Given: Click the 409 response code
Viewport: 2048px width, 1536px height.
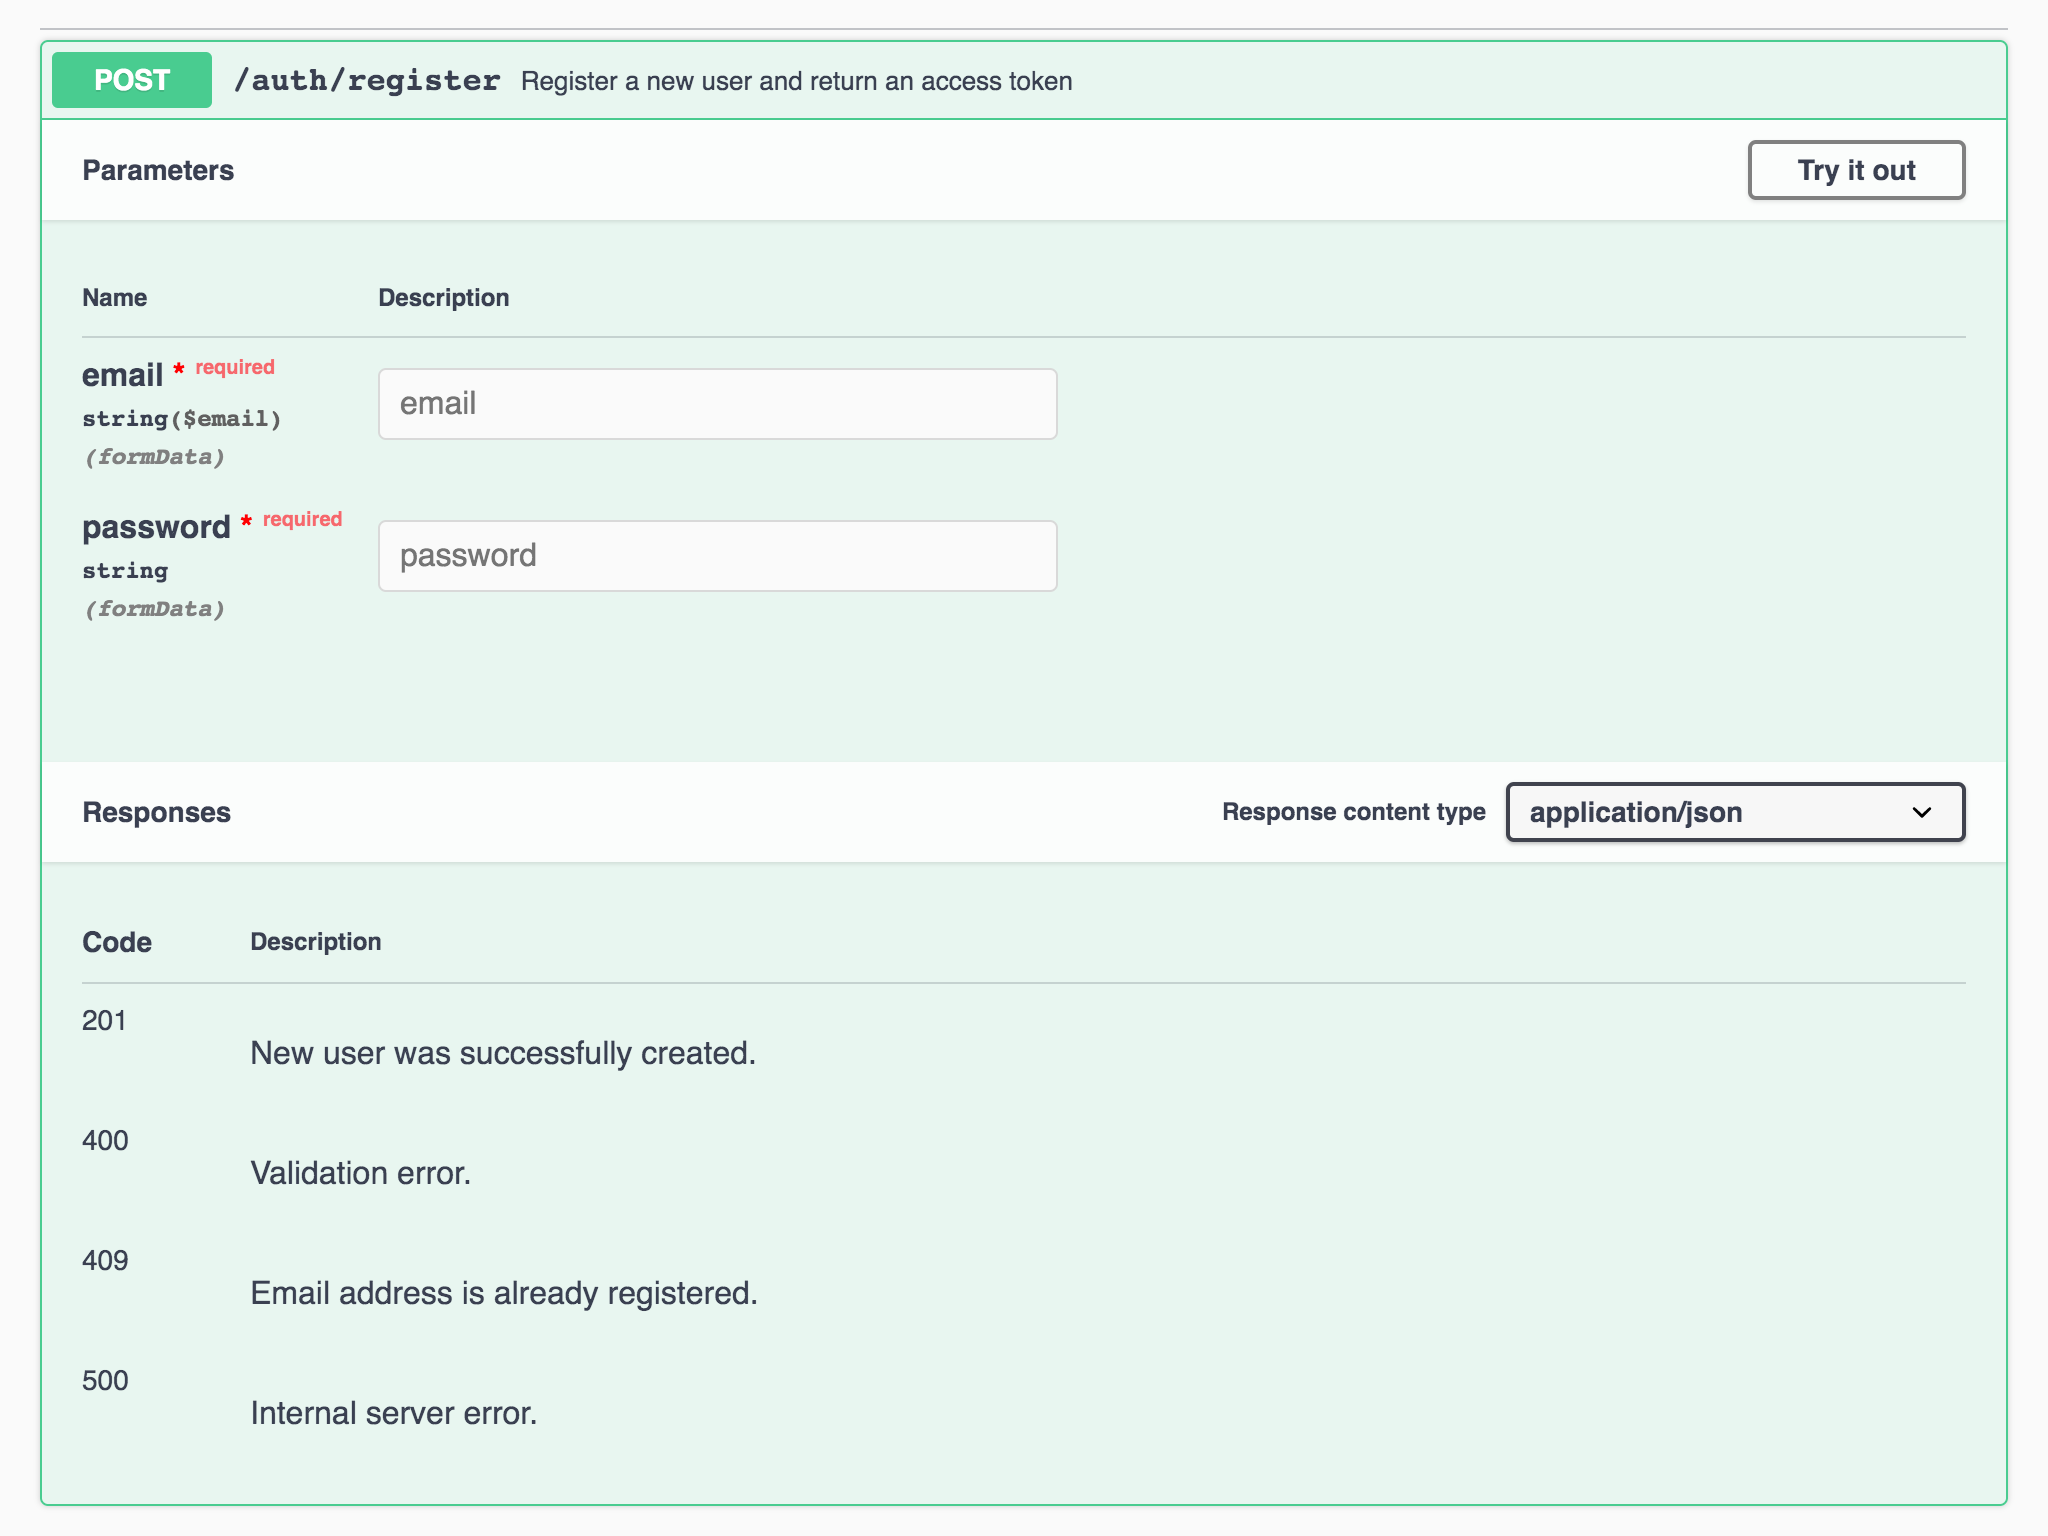Looking at the screenshot, I should 105,1260.
